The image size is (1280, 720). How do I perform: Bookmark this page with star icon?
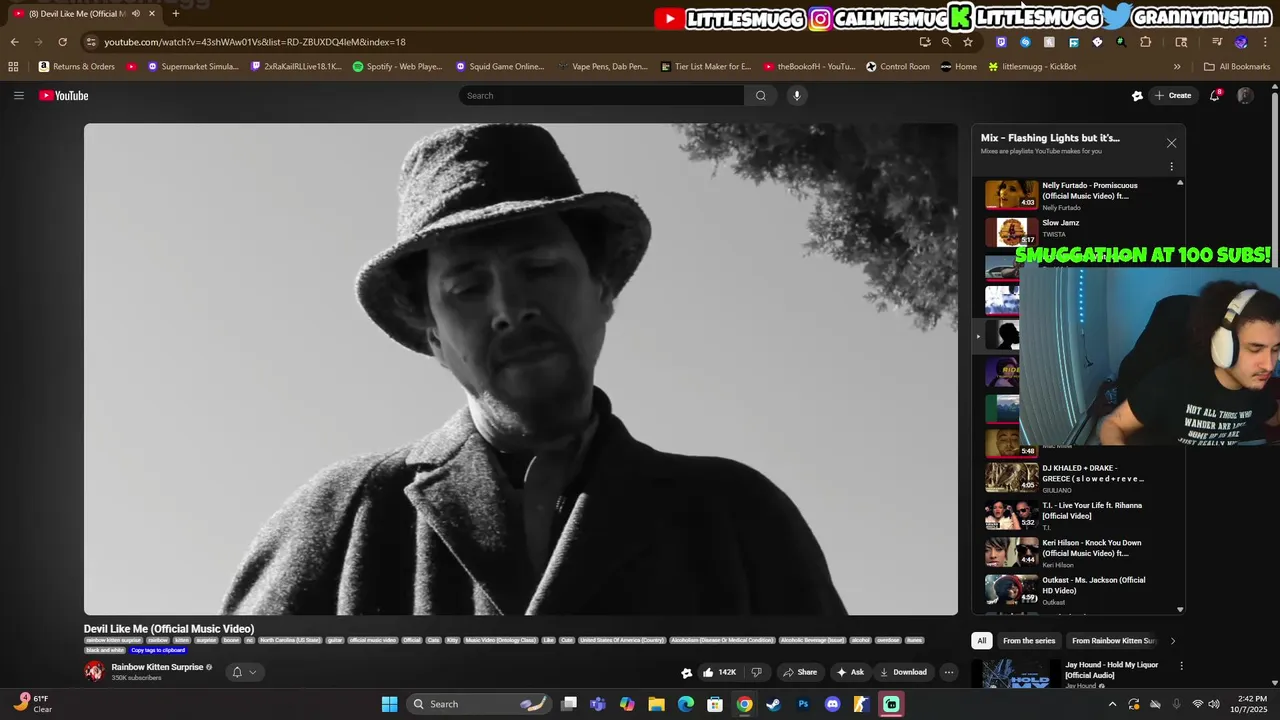coord(968,42)
